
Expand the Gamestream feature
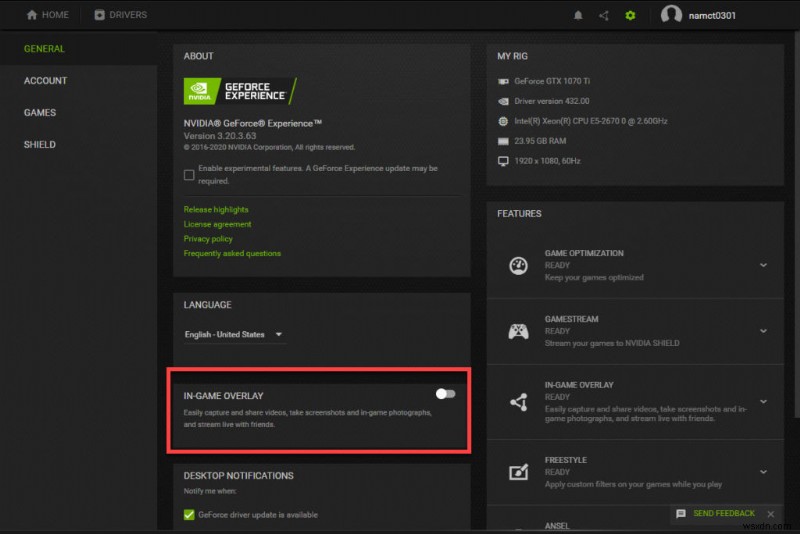[x=763, y=331]
